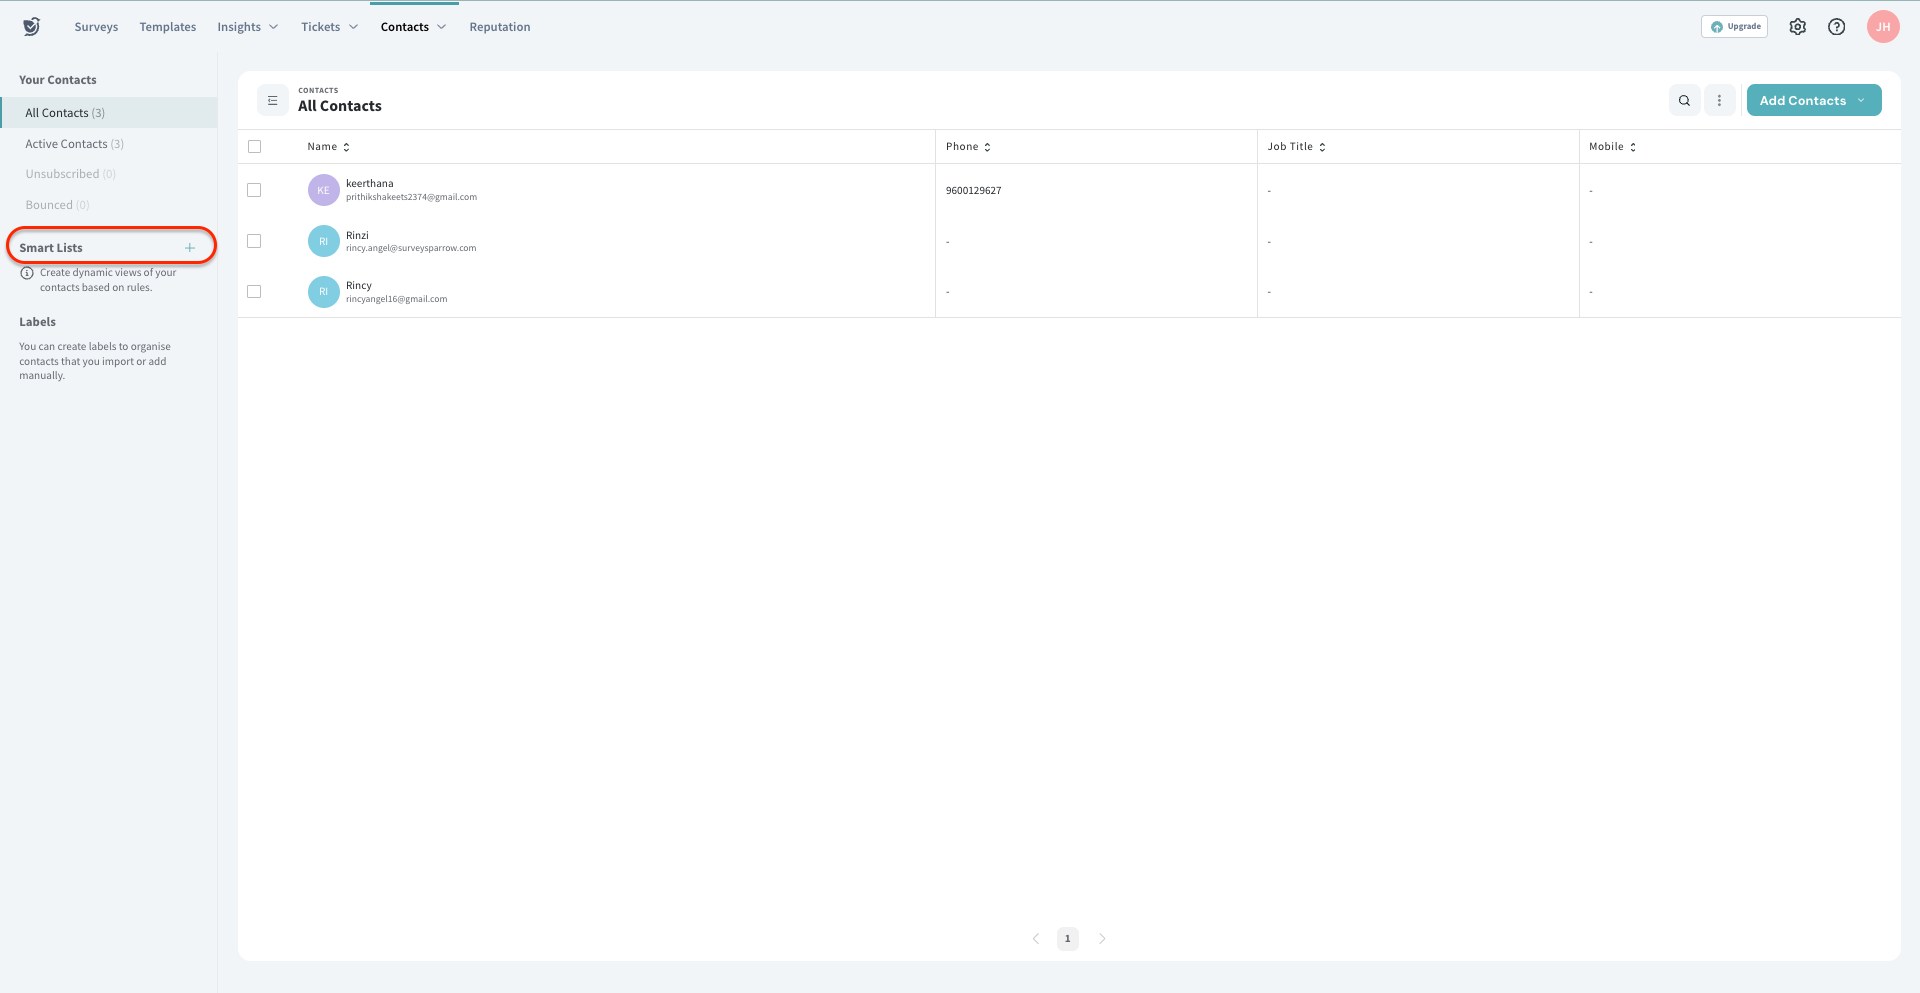Open the help question mark icon

(x=1836, y=27)
